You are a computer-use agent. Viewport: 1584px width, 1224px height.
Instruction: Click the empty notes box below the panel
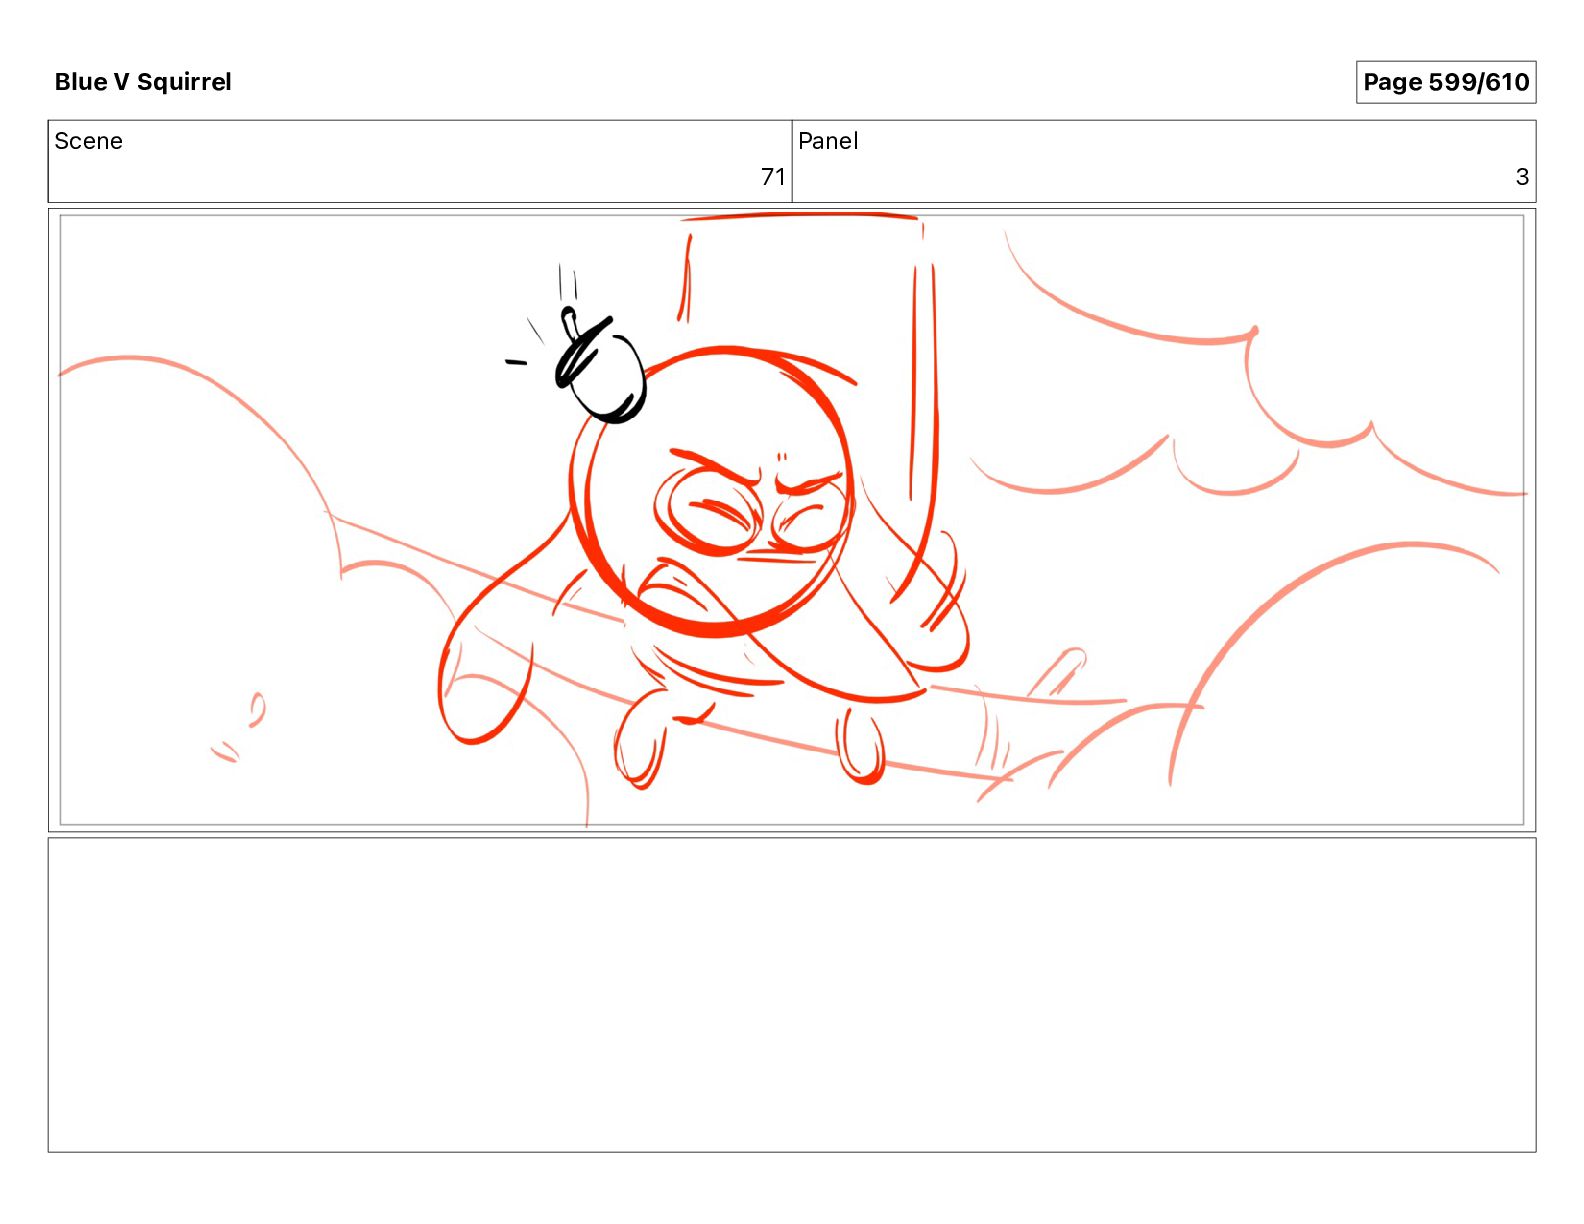(x=792, y=995)
